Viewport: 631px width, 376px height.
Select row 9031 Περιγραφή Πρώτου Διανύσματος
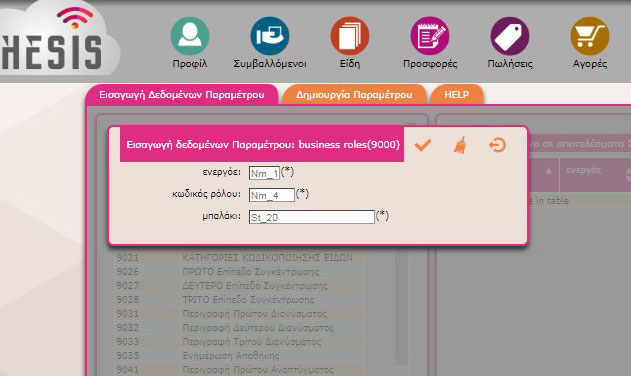pyautogui.click(x=239, y=314)
